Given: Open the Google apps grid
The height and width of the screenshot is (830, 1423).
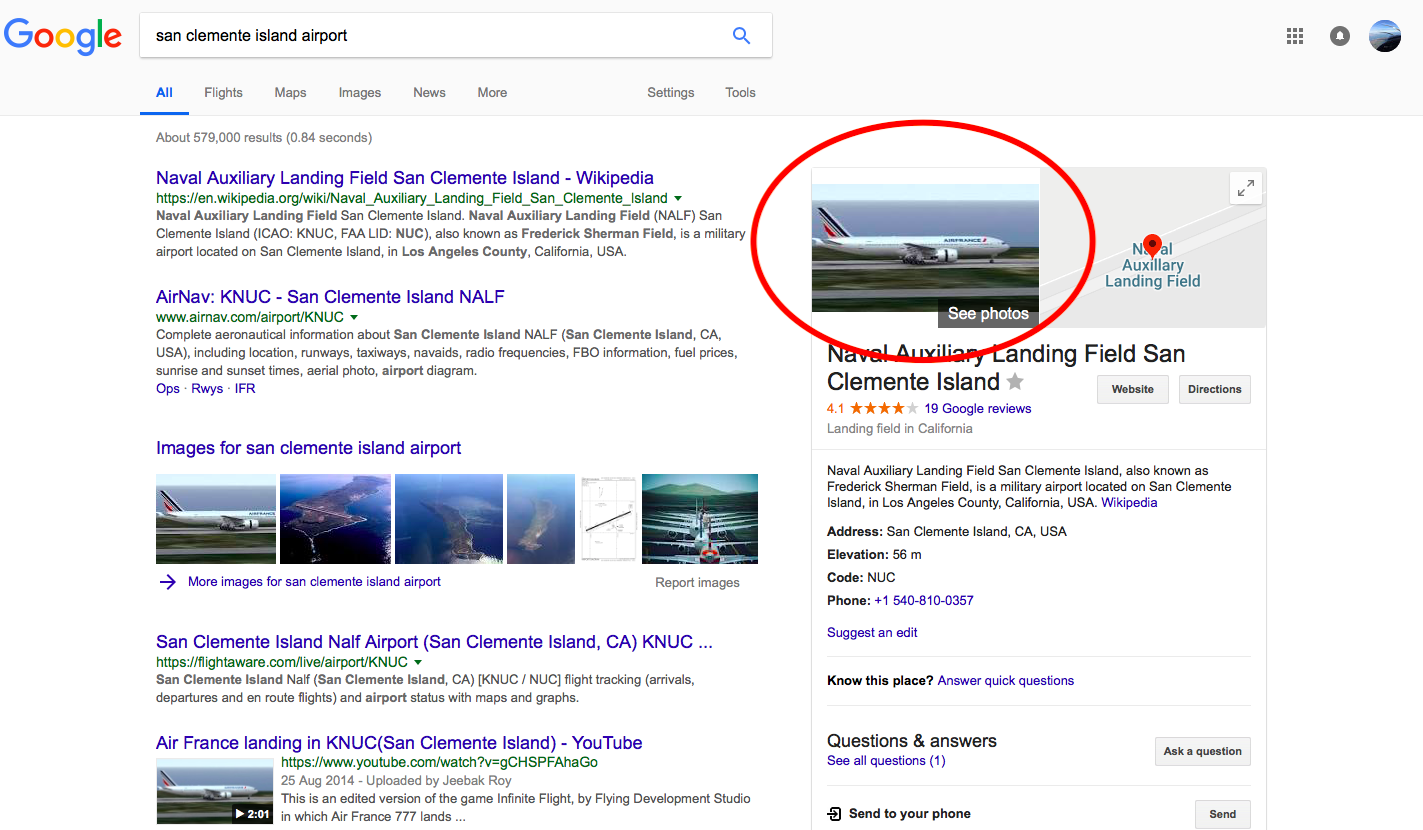Looking at the screenshot, I should (1295, 36).
